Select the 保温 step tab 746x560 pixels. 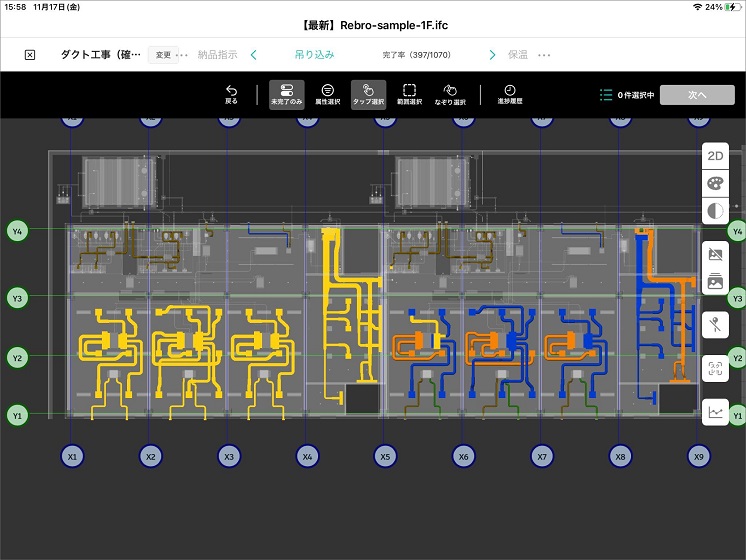point(518,55)
